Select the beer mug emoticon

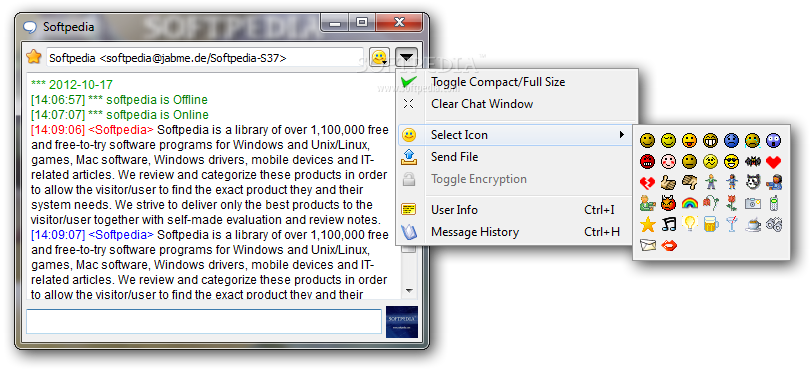pyautogui.click(x=710, y=224)
